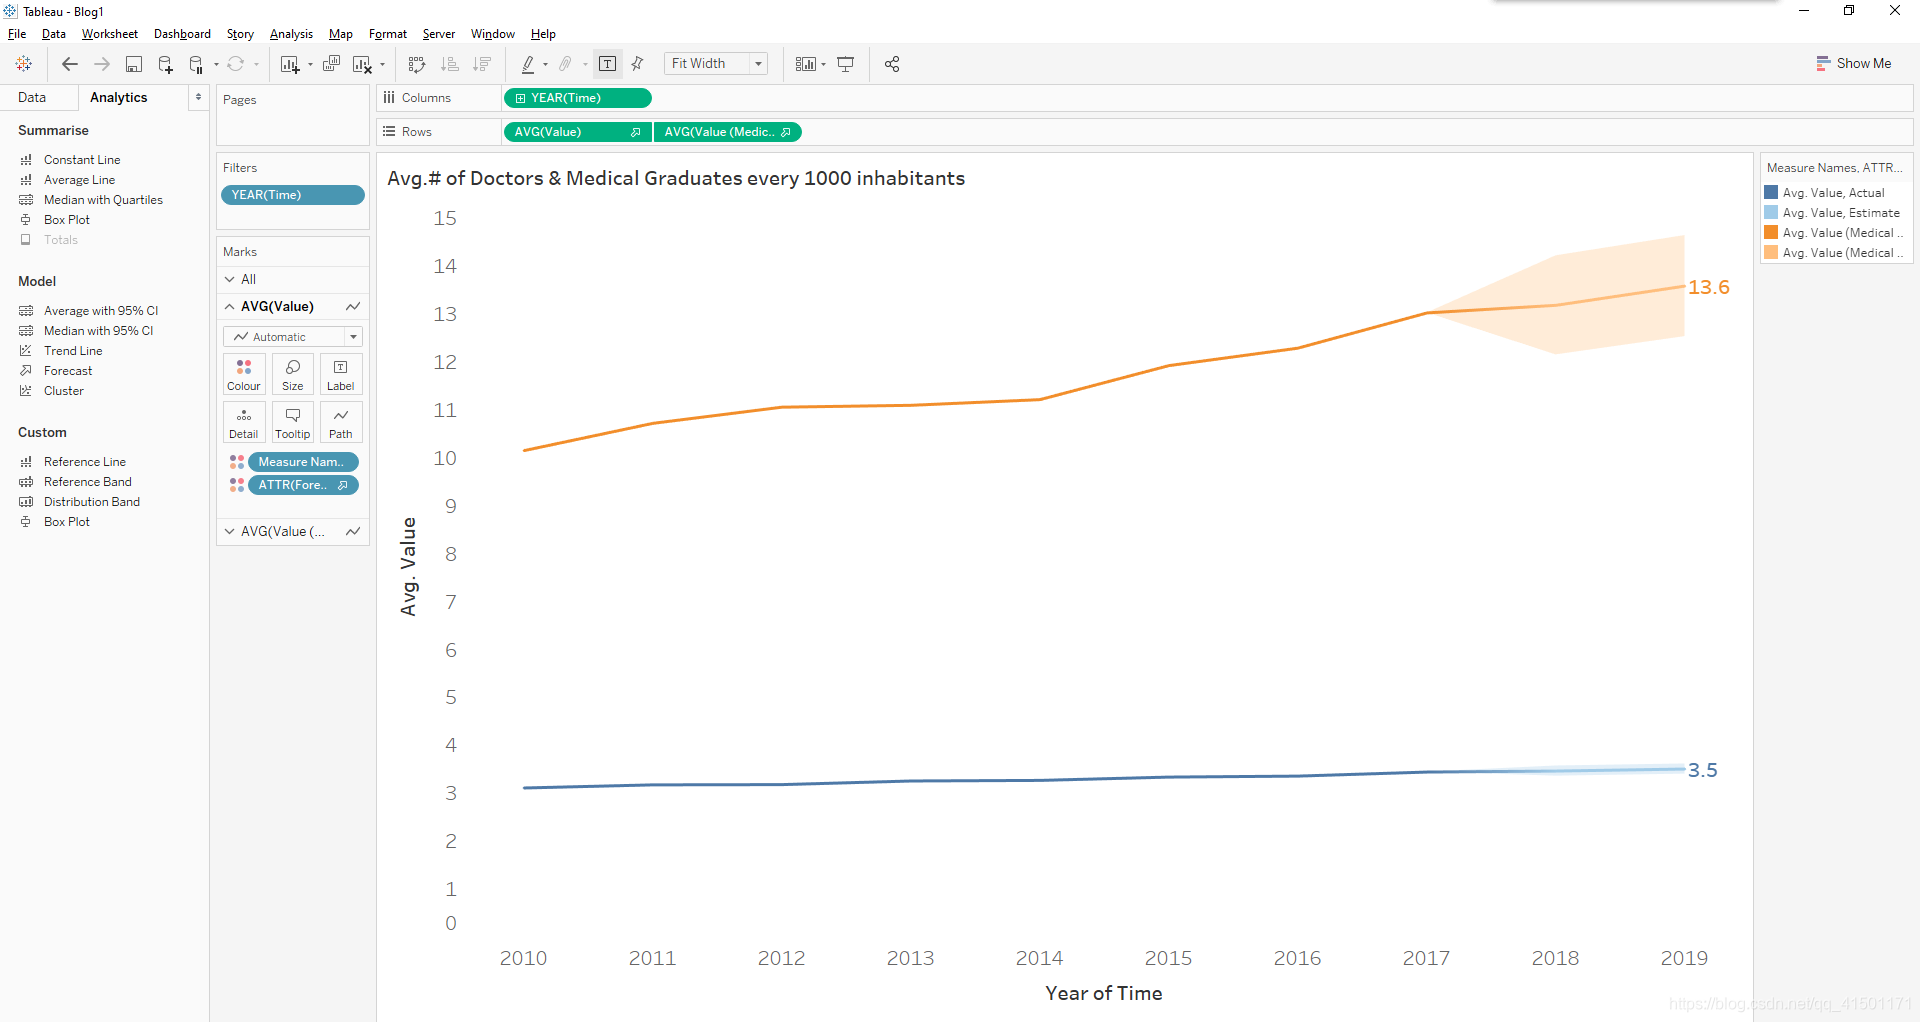Select Distribution Band under Custom

92,502
